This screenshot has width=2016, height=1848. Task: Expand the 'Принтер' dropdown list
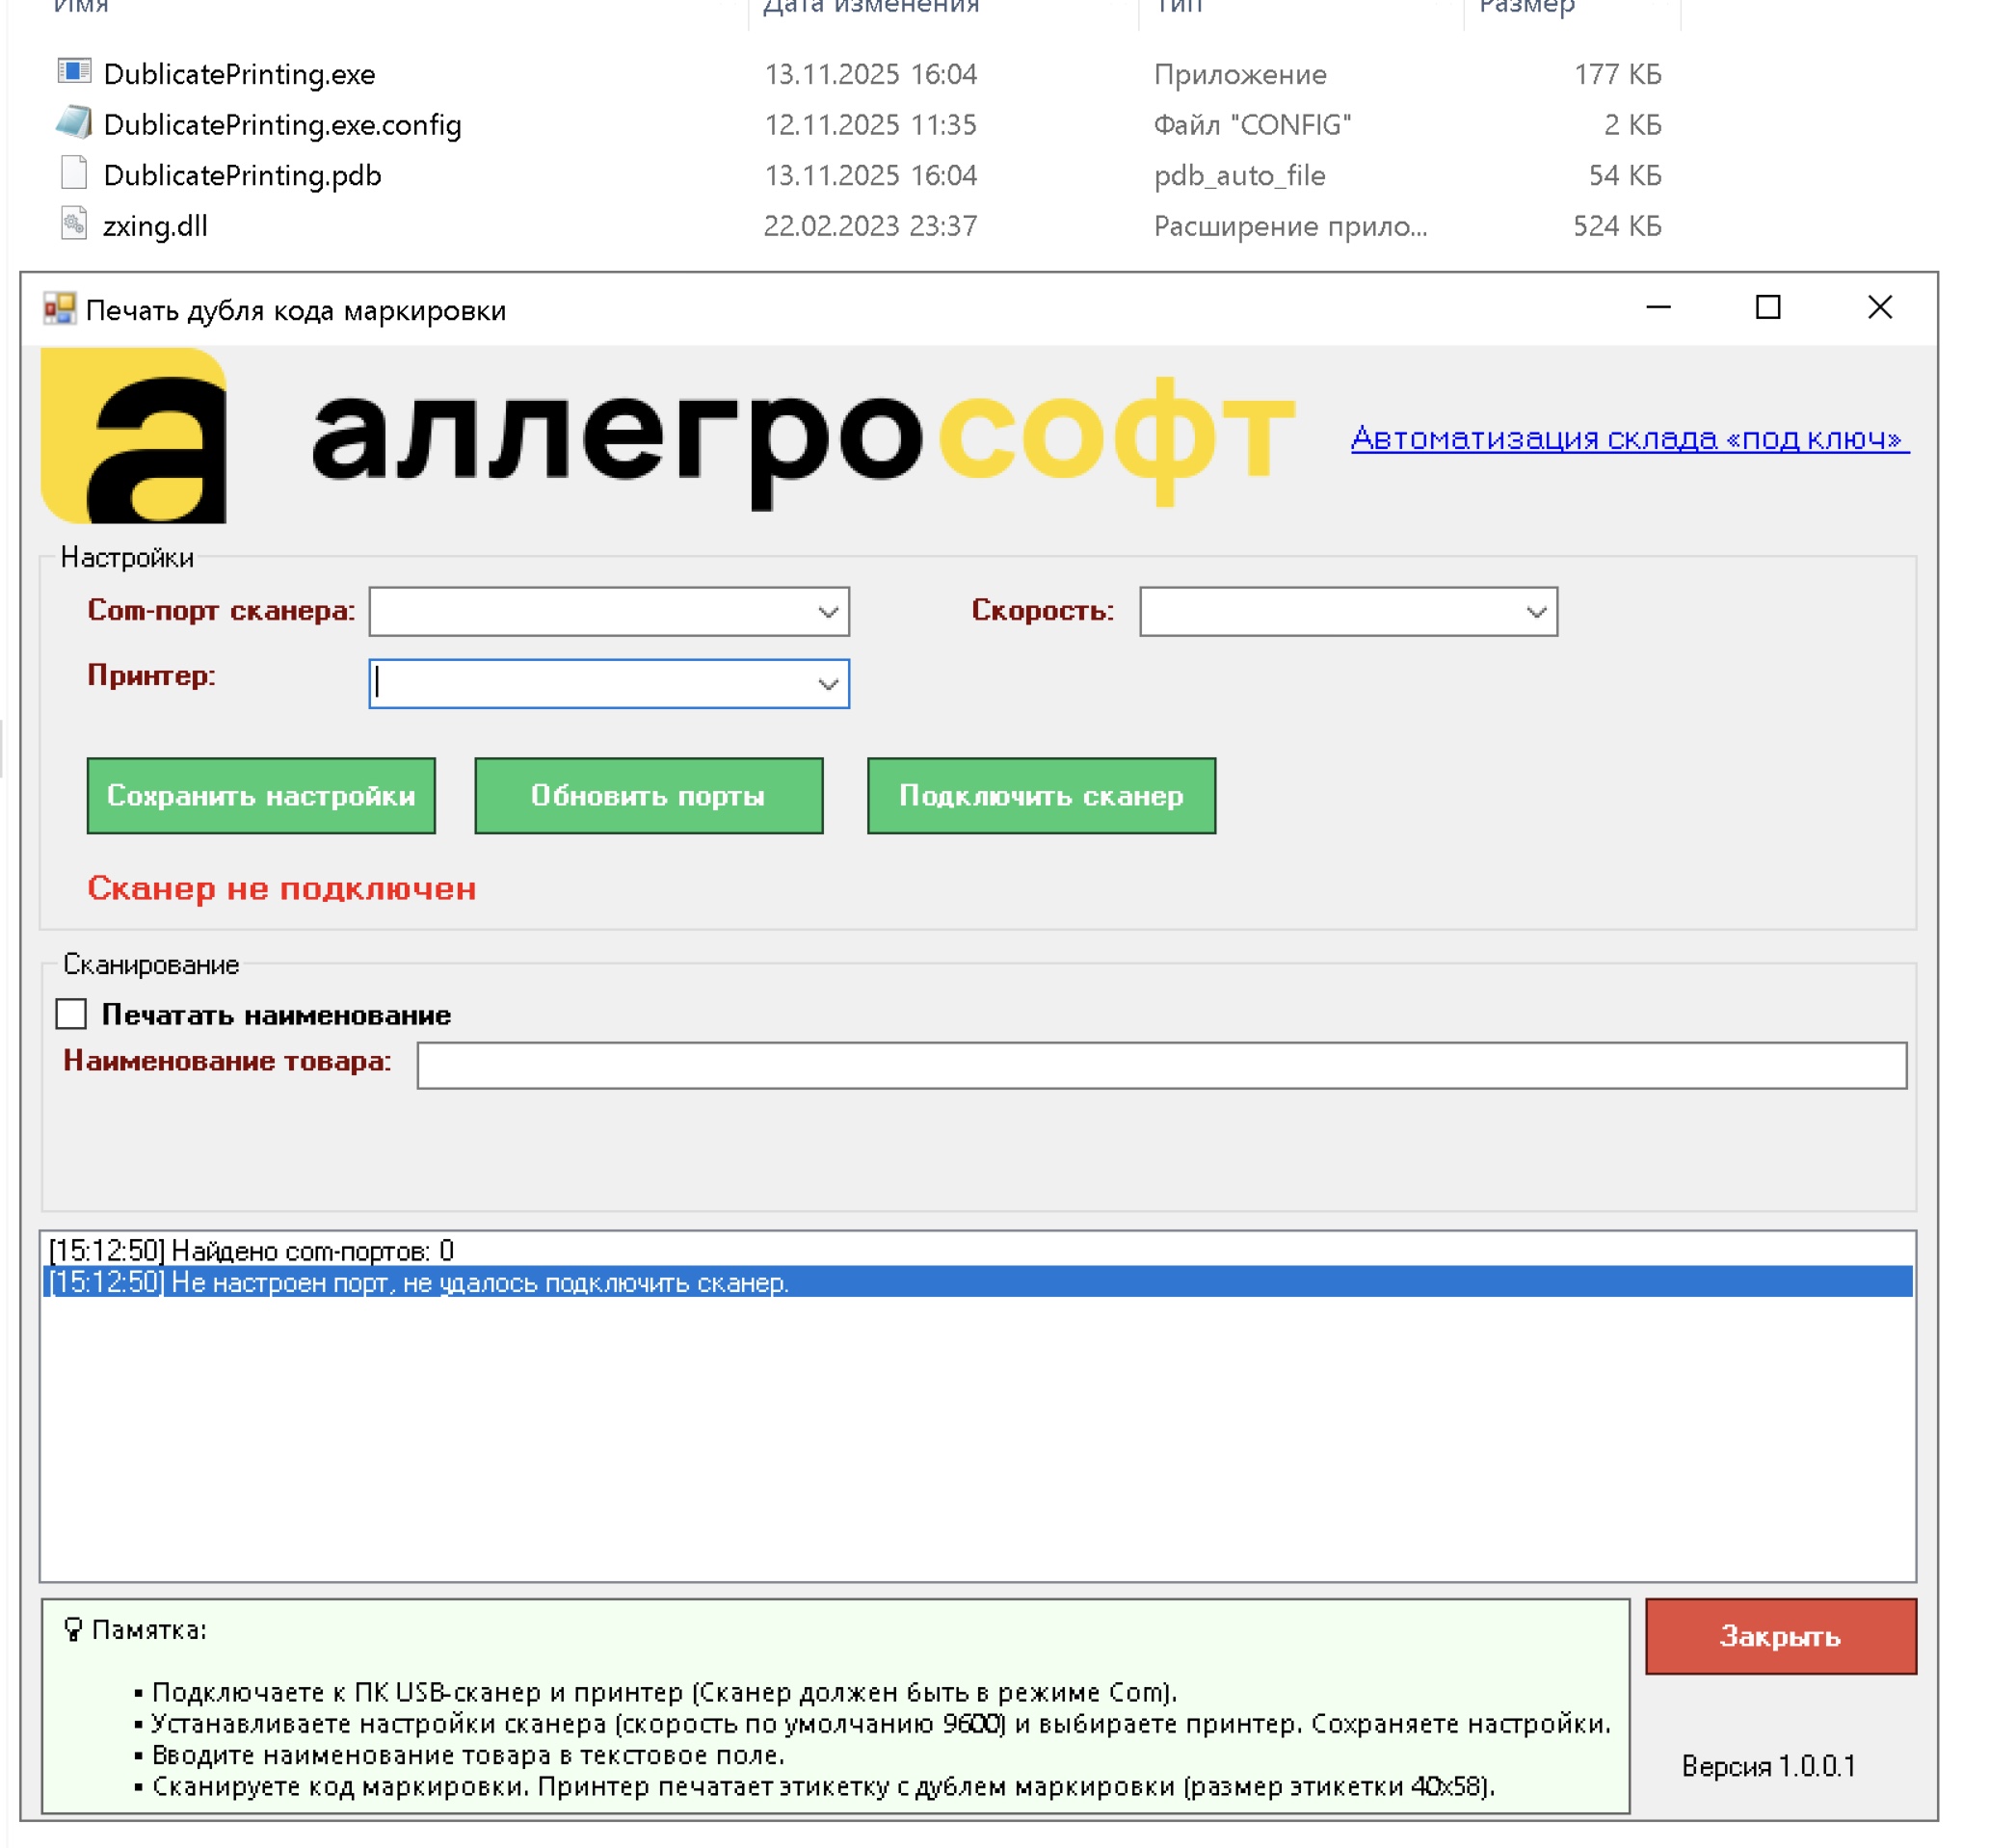point(828,685)
